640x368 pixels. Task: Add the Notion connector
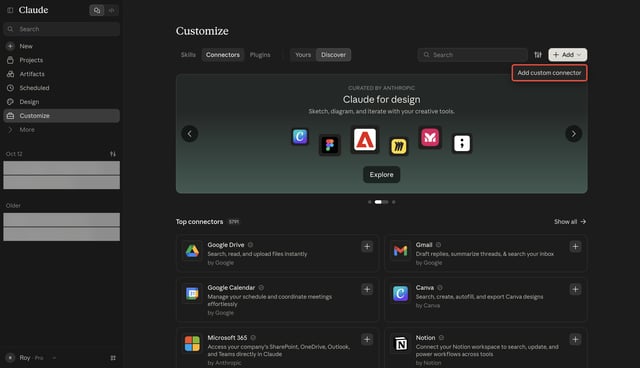pyautogui.click(x=575, y=339)
